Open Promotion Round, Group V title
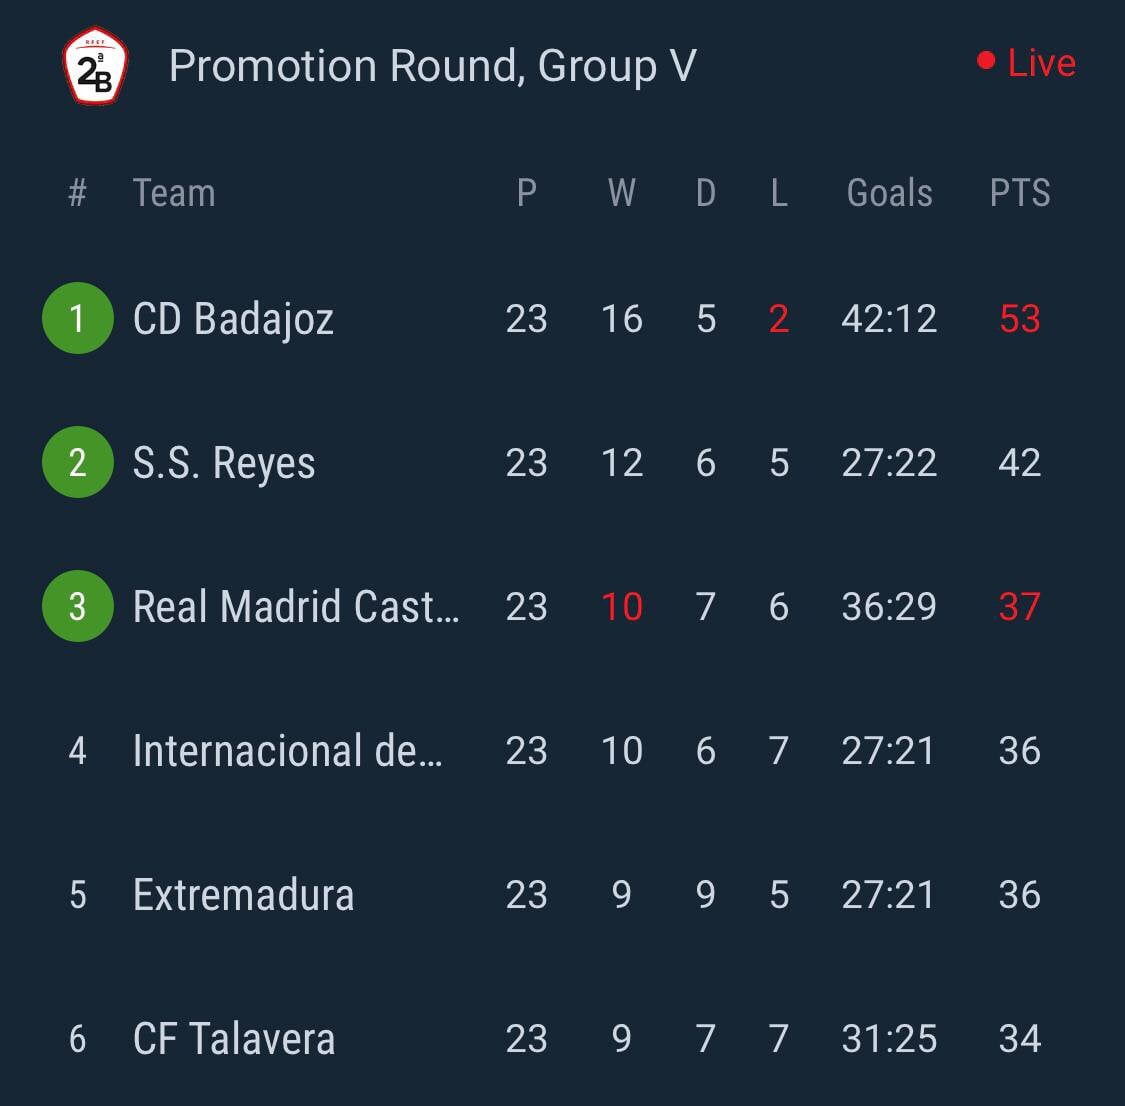 pyautogui.click(x=433, y=66)
